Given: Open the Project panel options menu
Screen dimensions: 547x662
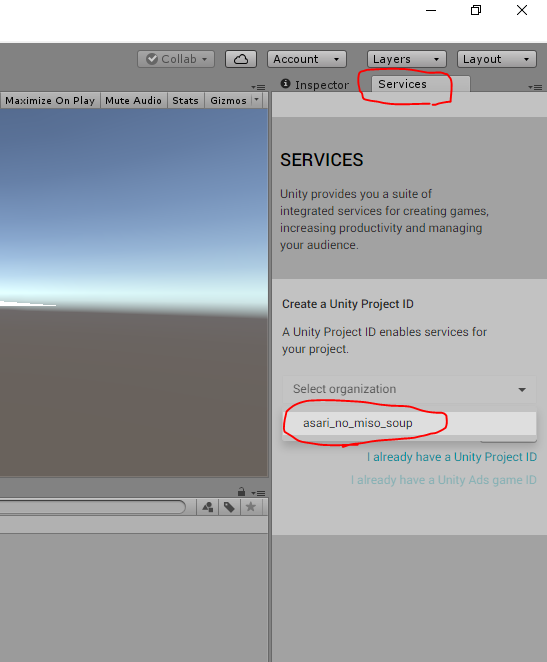Looking at the screenshot, I should (258, 493).
